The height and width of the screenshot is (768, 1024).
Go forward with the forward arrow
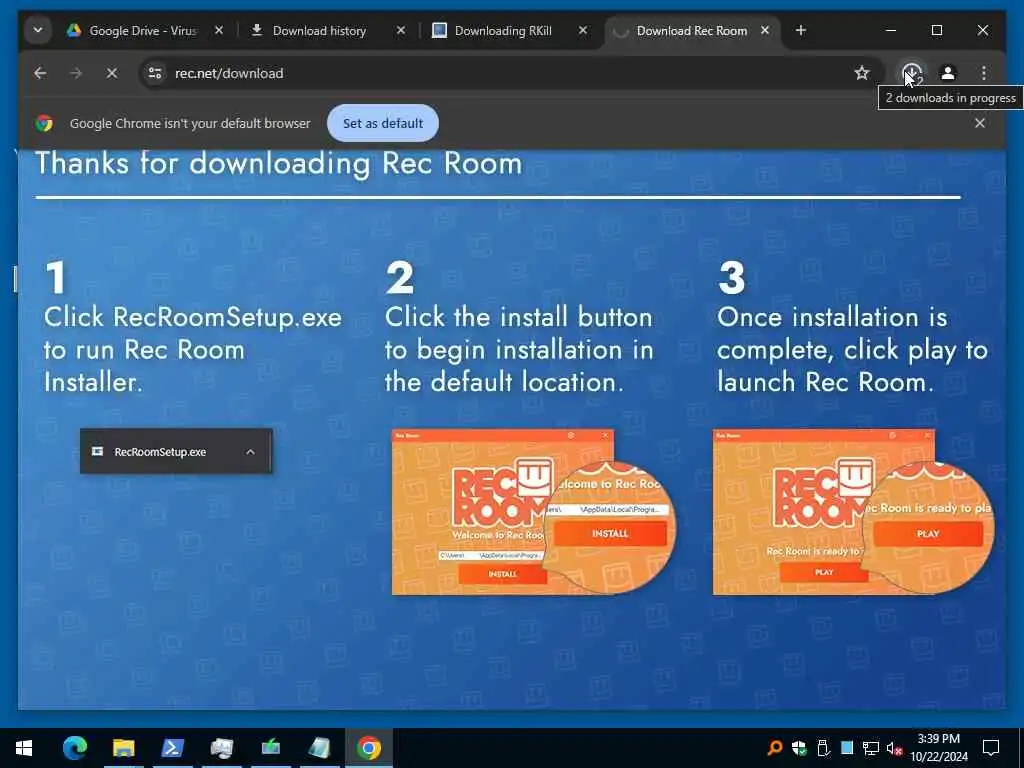tap(76, 73)
